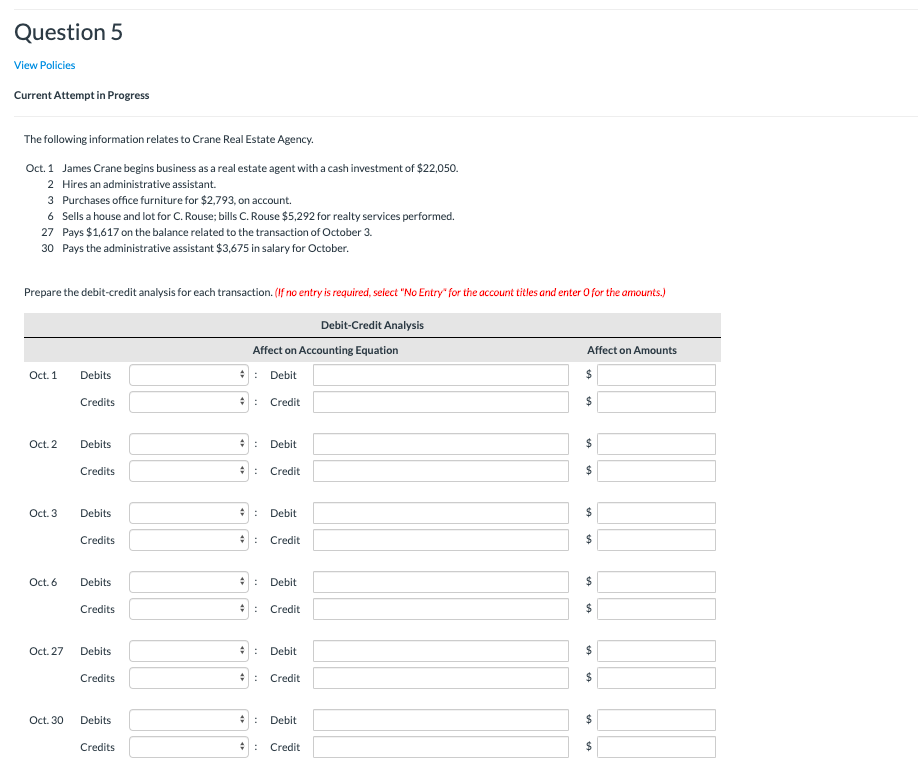Open the Oct. 3 Credits account dropdown
This screenshot has height=784, width=918.
click(188, 540)
